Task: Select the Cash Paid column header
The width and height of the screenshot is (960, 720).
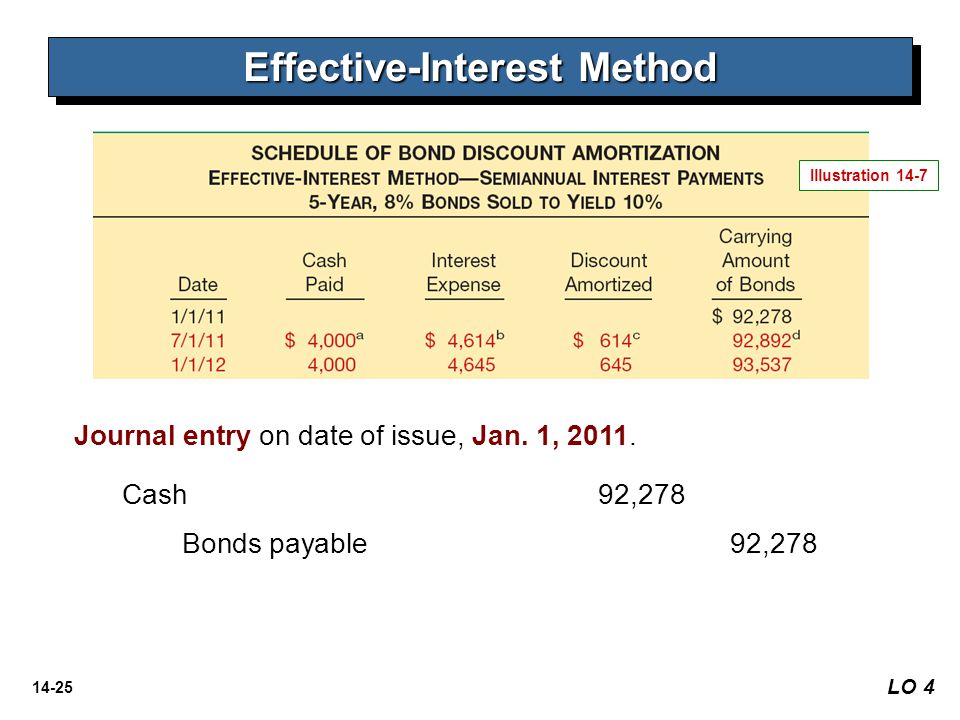Action: tap(324, 272)
